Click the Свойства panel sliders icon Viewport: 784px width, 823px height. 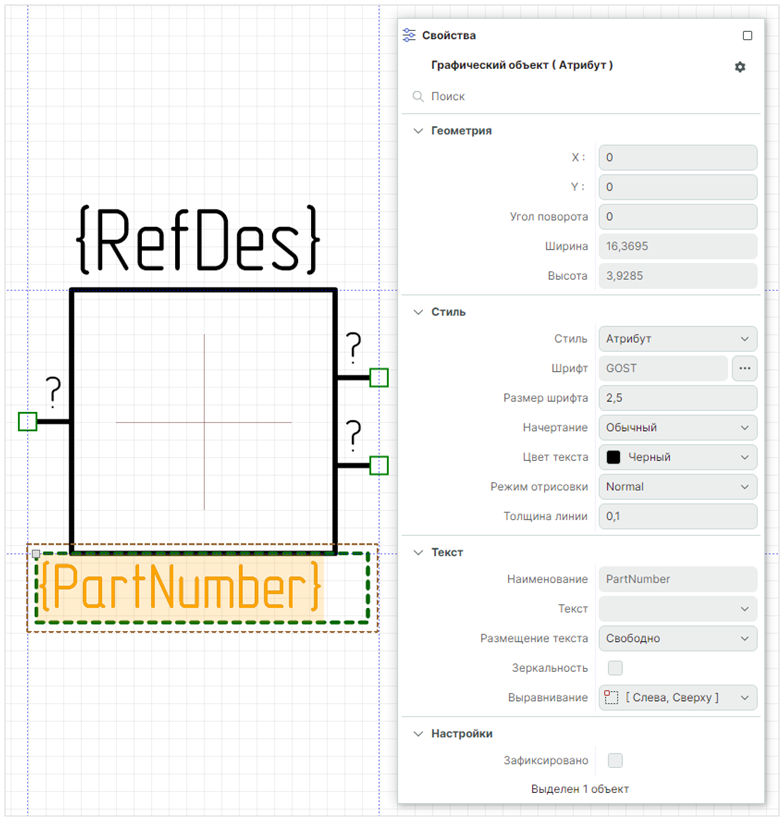(x=409, y=35)
